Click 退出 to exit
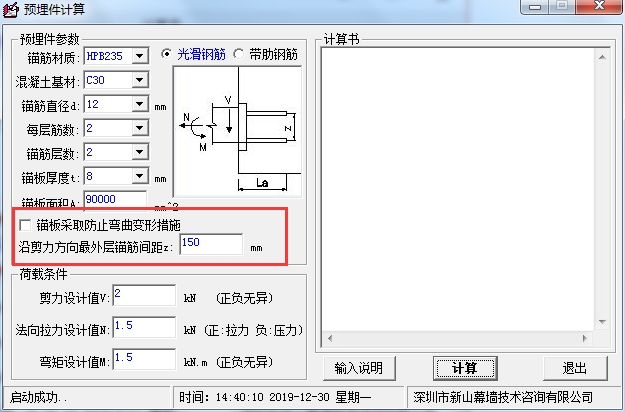The image size is (625, 412). tap(575, 368)
